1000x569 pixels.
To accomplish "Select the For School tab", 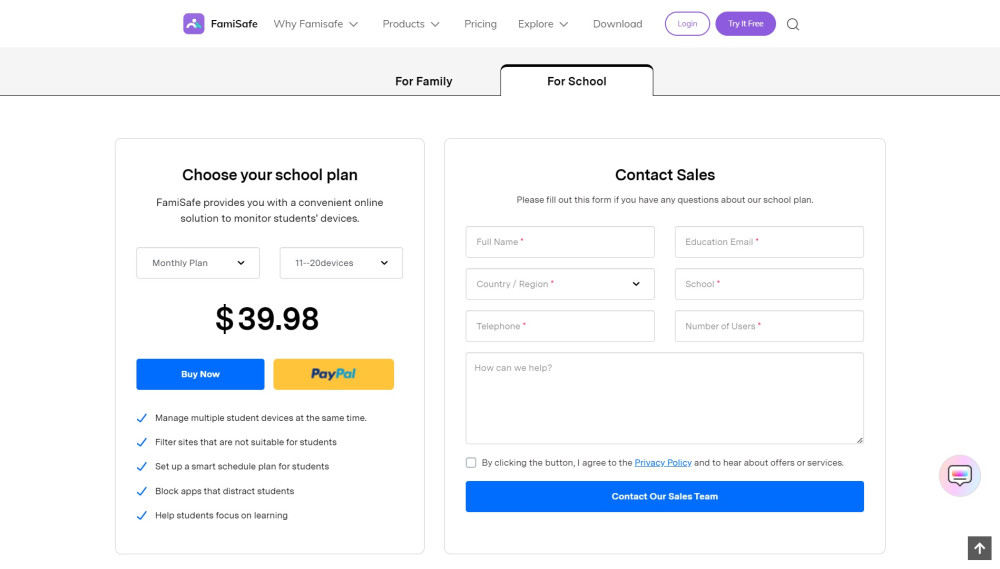I will click(x=577, y=81).
